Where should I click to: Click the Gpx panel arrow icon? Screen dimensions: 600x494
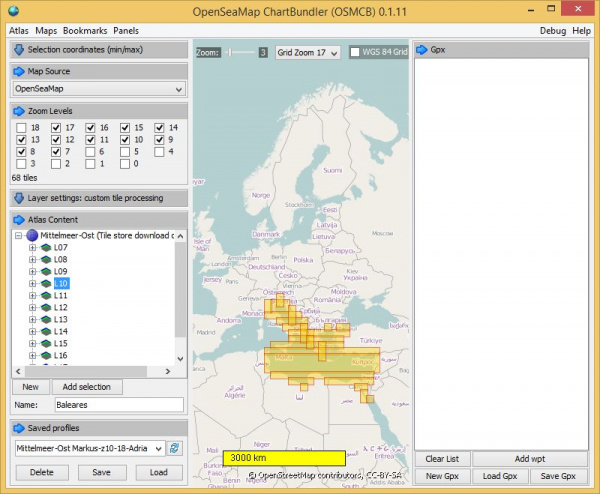point(422,49)
